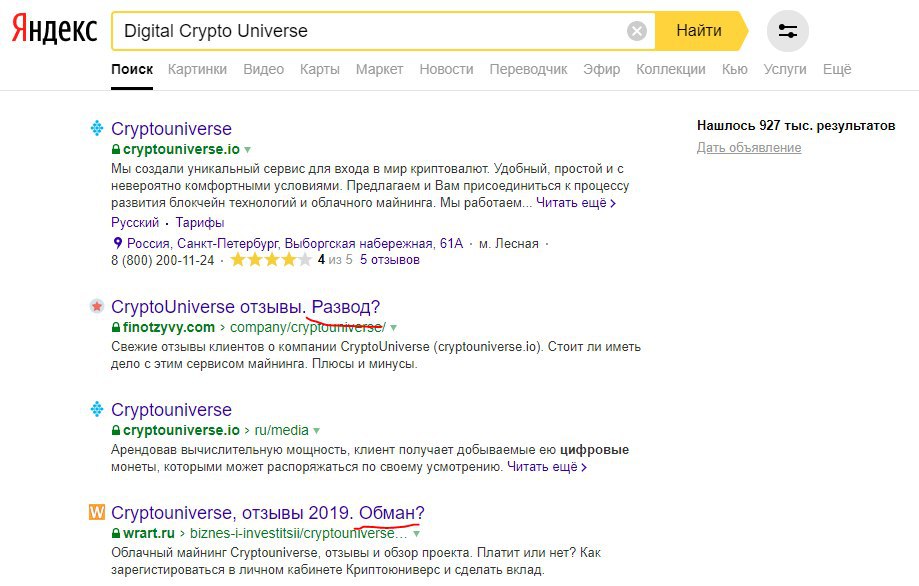Click the company/cryptouniverse/ URL path
The width and height of the screenshot is (919, 586).
pos(308,327)
